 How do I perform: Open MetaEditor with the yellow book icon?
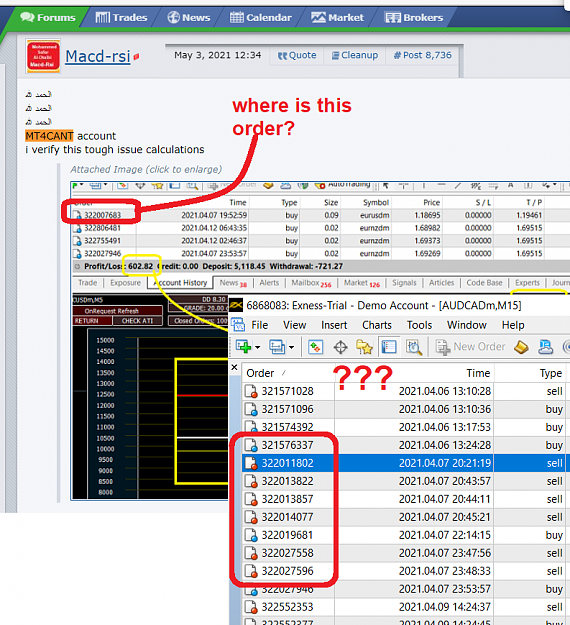point(521,347)
